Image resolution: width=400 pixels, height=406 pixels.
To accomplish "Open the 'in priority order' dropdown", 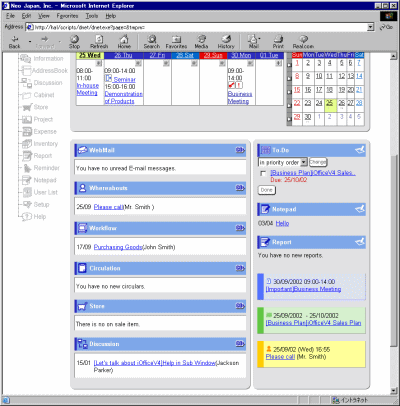I will pos(283,162).
